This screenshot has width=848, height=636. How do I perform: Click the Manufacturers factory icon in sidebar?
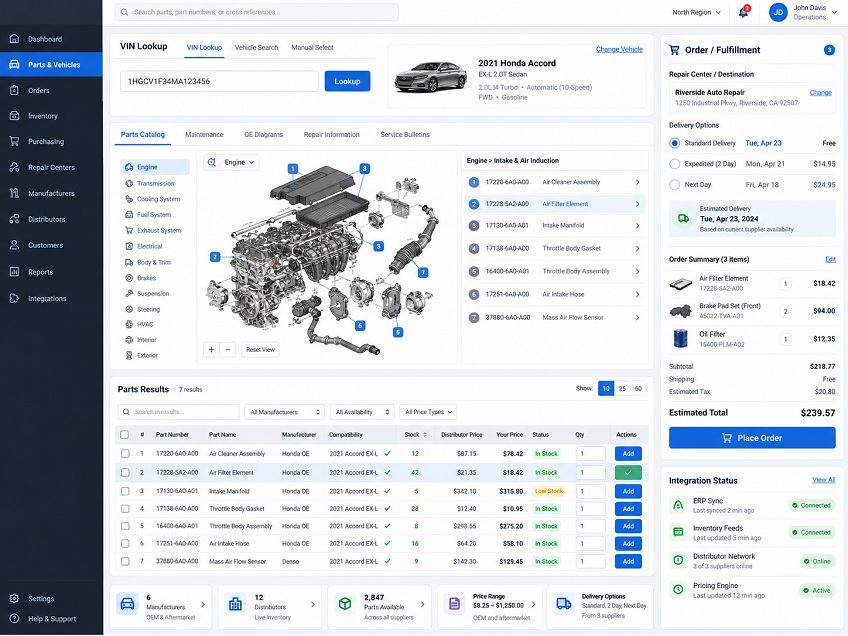15,193
